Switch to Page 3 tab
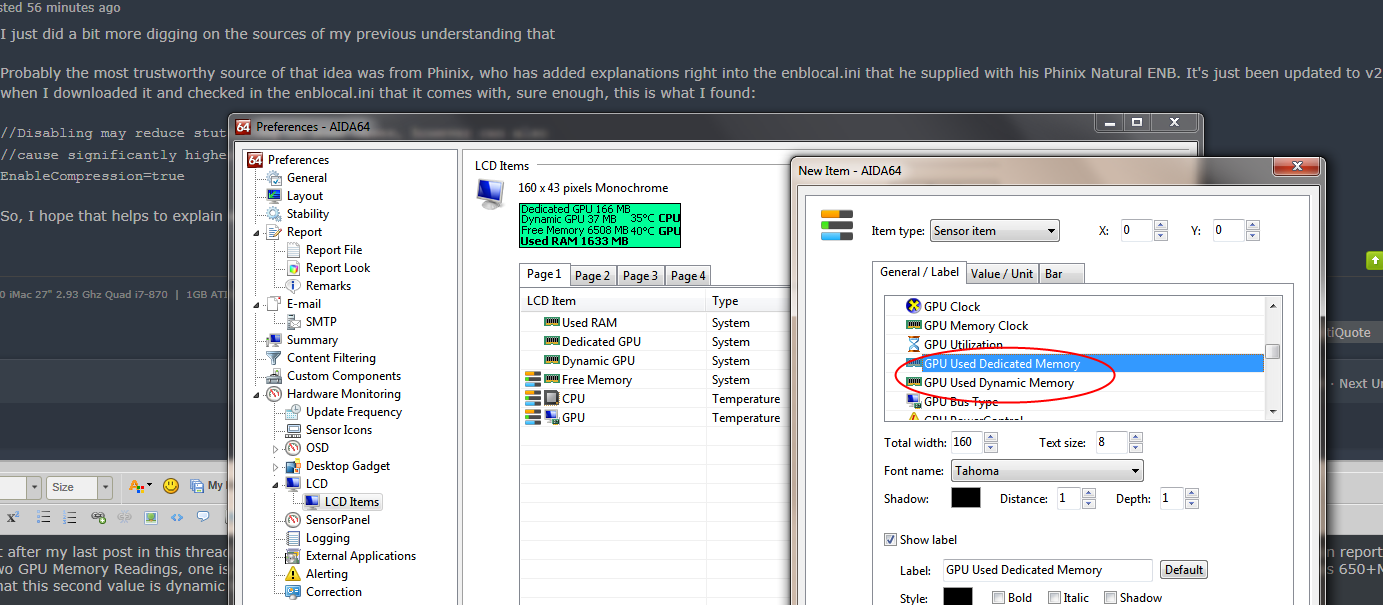This screenshot has width=1383, height=605. [640, 276]
